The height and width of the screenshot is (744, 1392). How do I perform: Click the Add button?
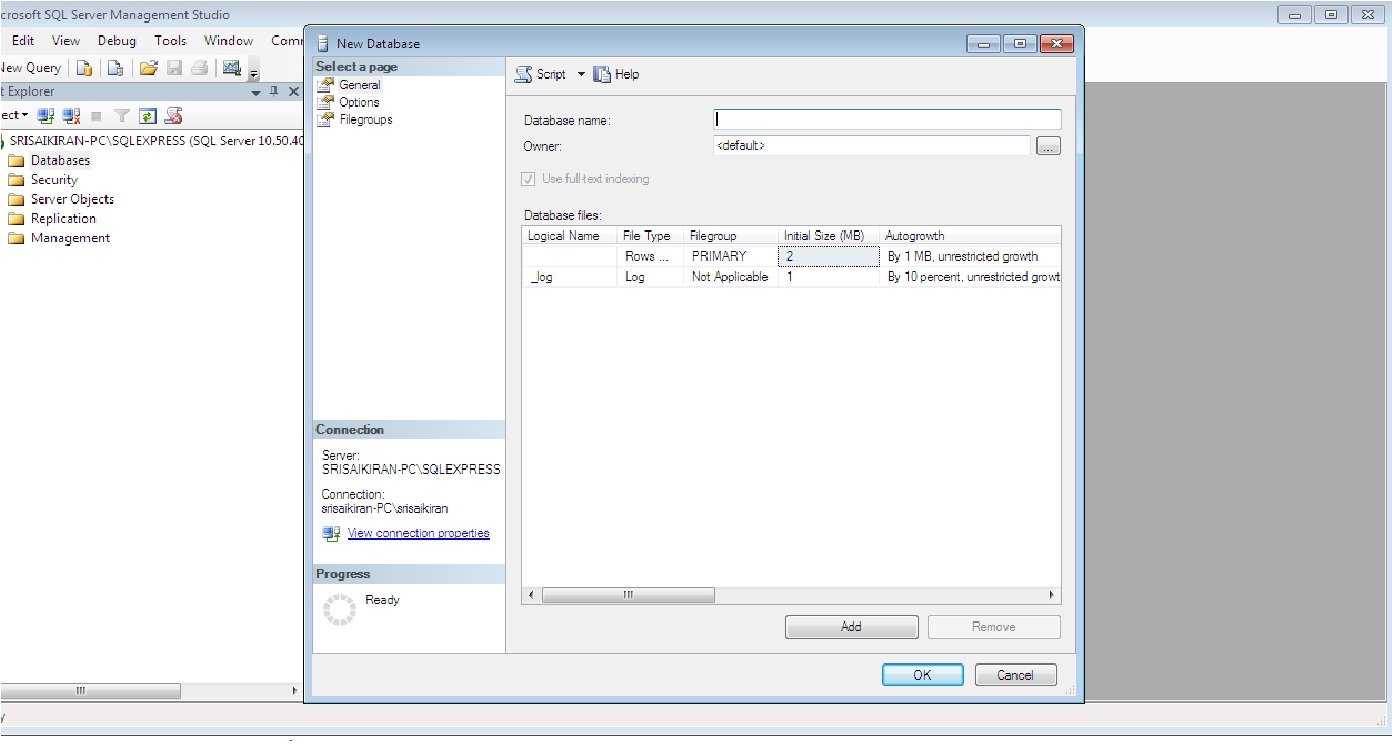851,627
